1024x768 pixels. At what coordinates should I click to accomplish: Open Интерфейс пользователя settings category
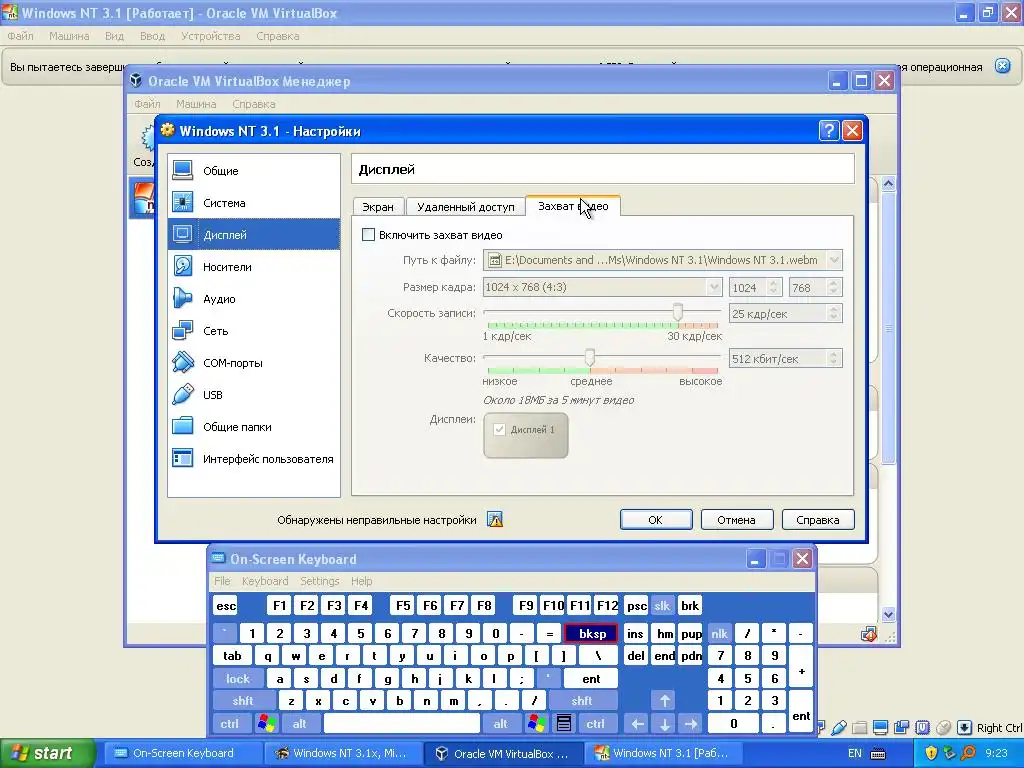253,458
